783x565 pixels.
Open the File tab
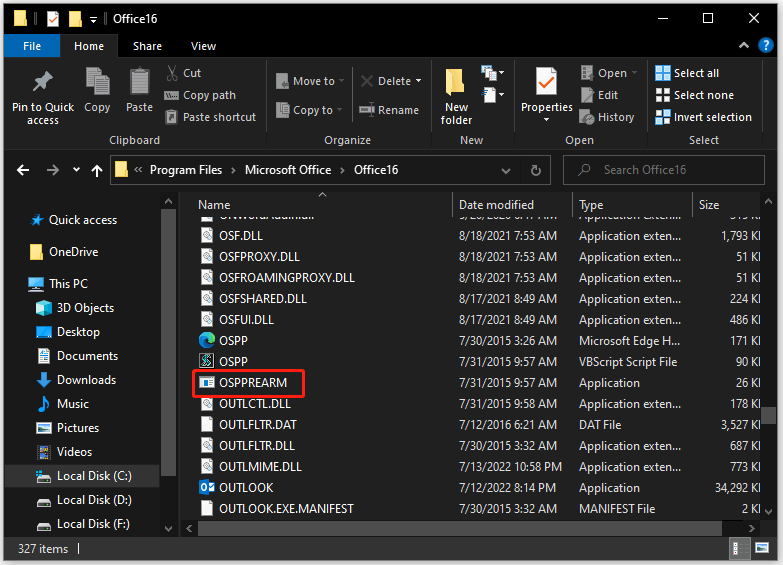(x=32, y=46)
